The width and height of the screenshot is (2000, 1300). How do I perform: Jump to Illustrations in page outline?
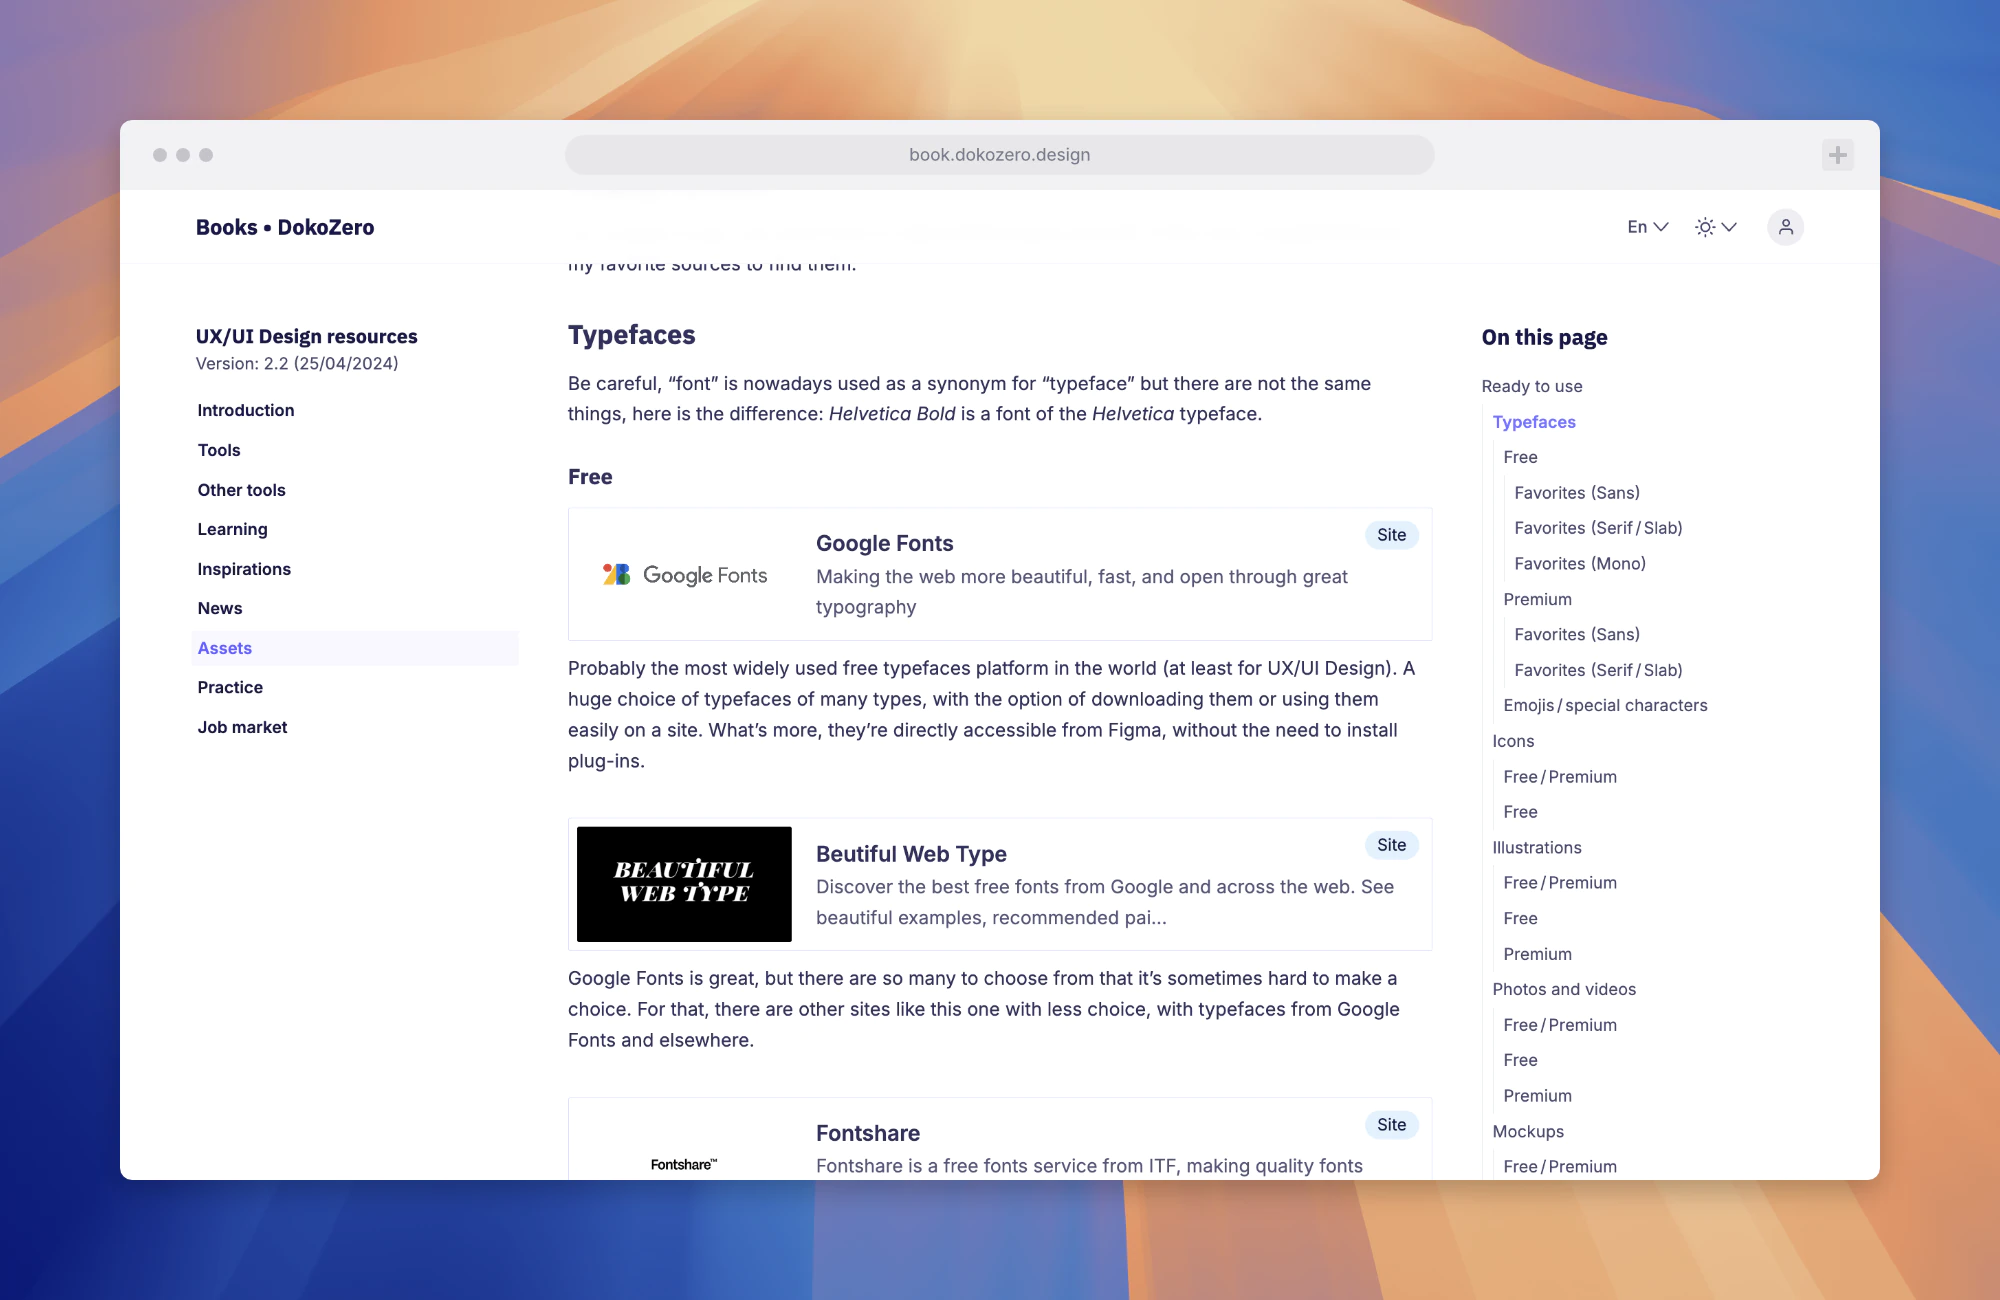point(1536,848)
